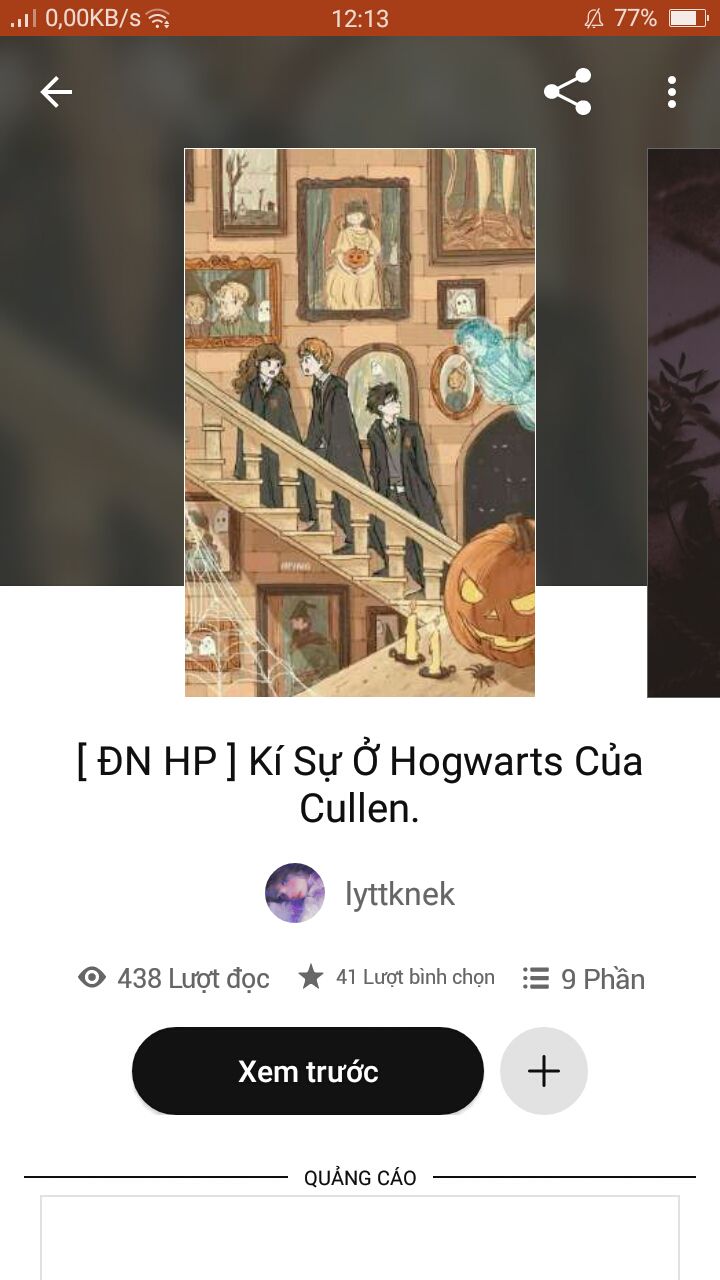Select the Hogwarts story cover image

[360, 423]
